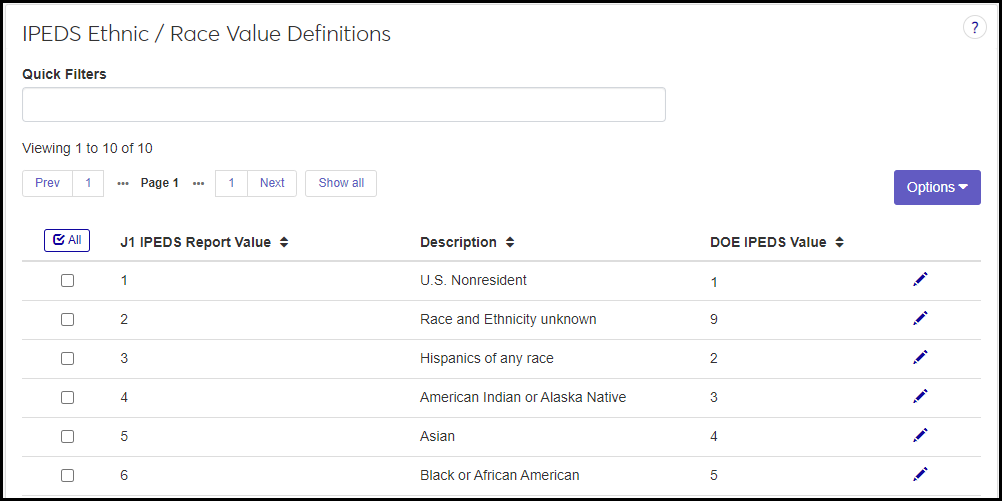Screen dimensions: 1002x501
Task: Select the Black or African American checkbox
Action: pos(67,476)
